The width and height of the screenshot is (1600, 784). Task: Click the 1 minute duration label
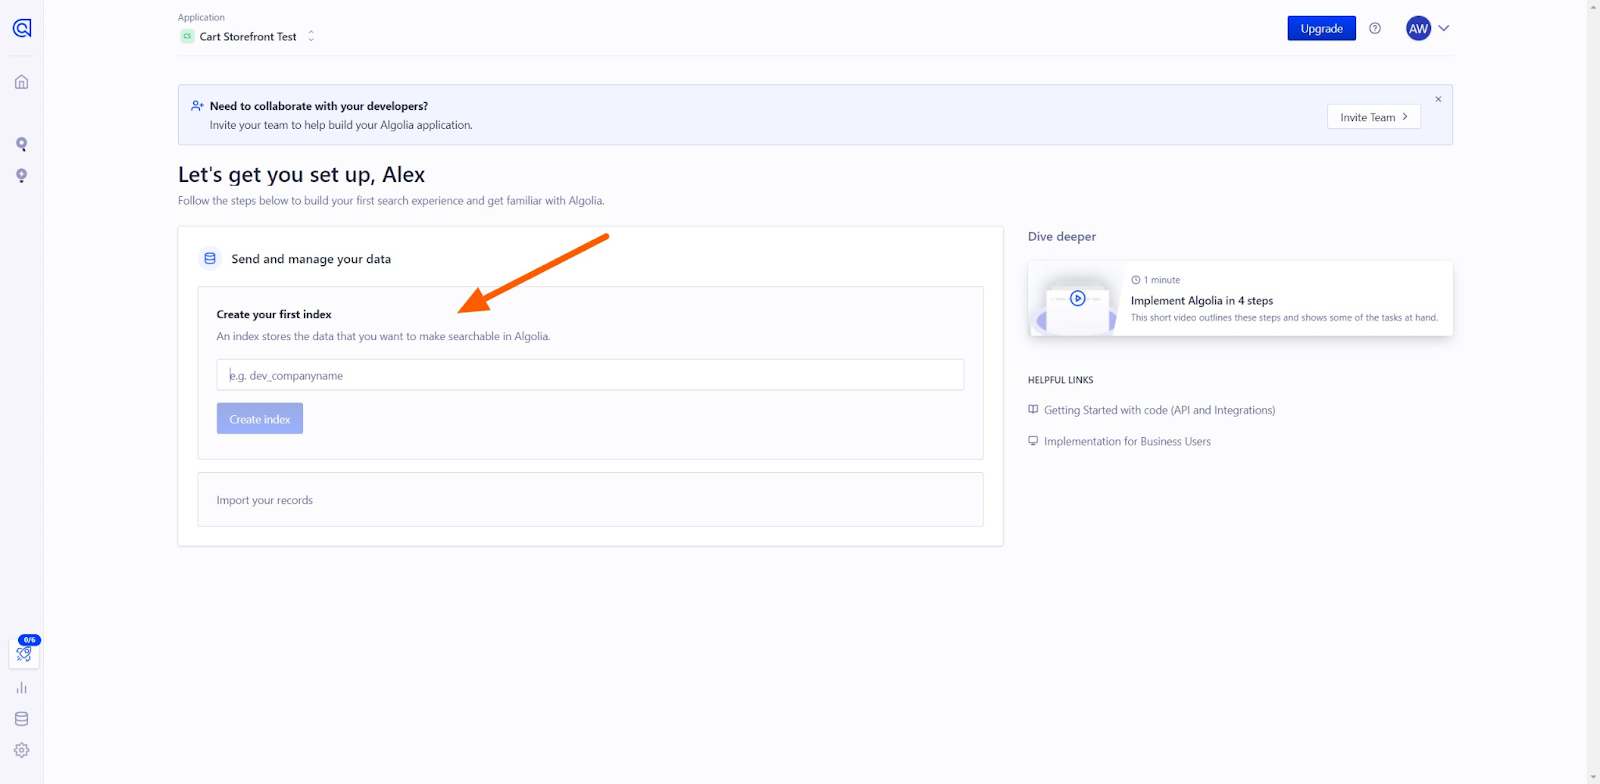coord(1162,280)
